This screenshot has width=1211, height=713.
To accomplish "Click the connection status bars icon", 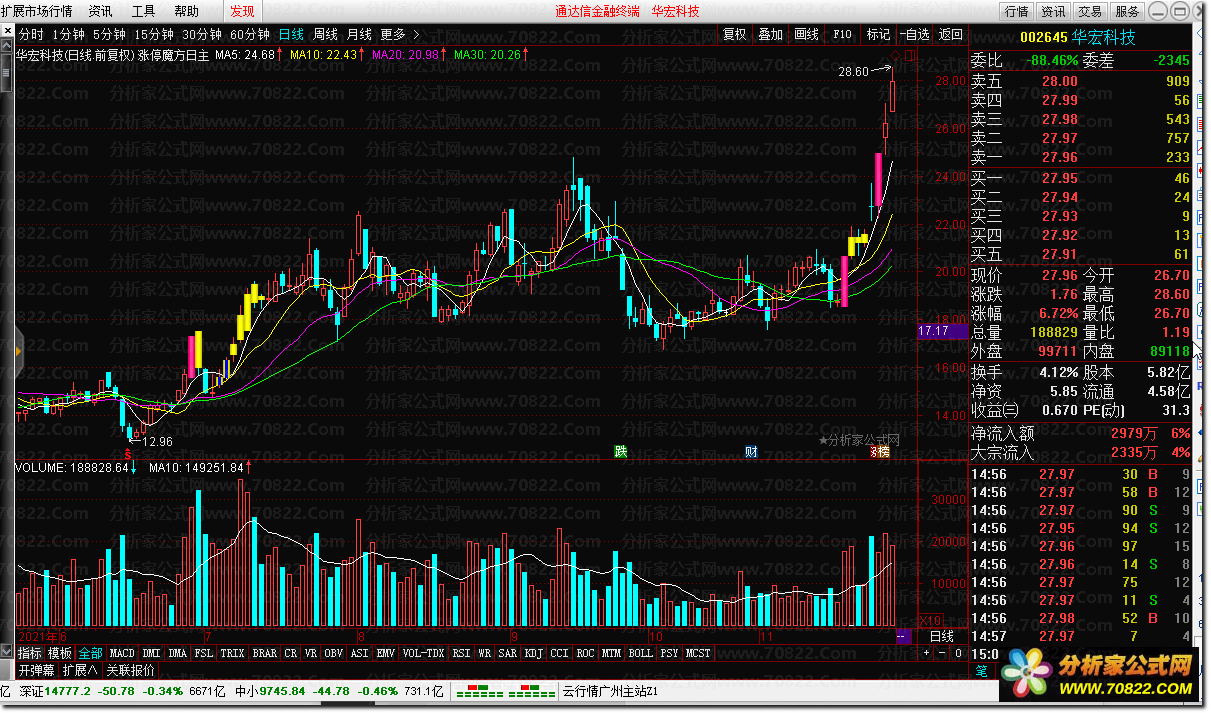I will point(505,691).
